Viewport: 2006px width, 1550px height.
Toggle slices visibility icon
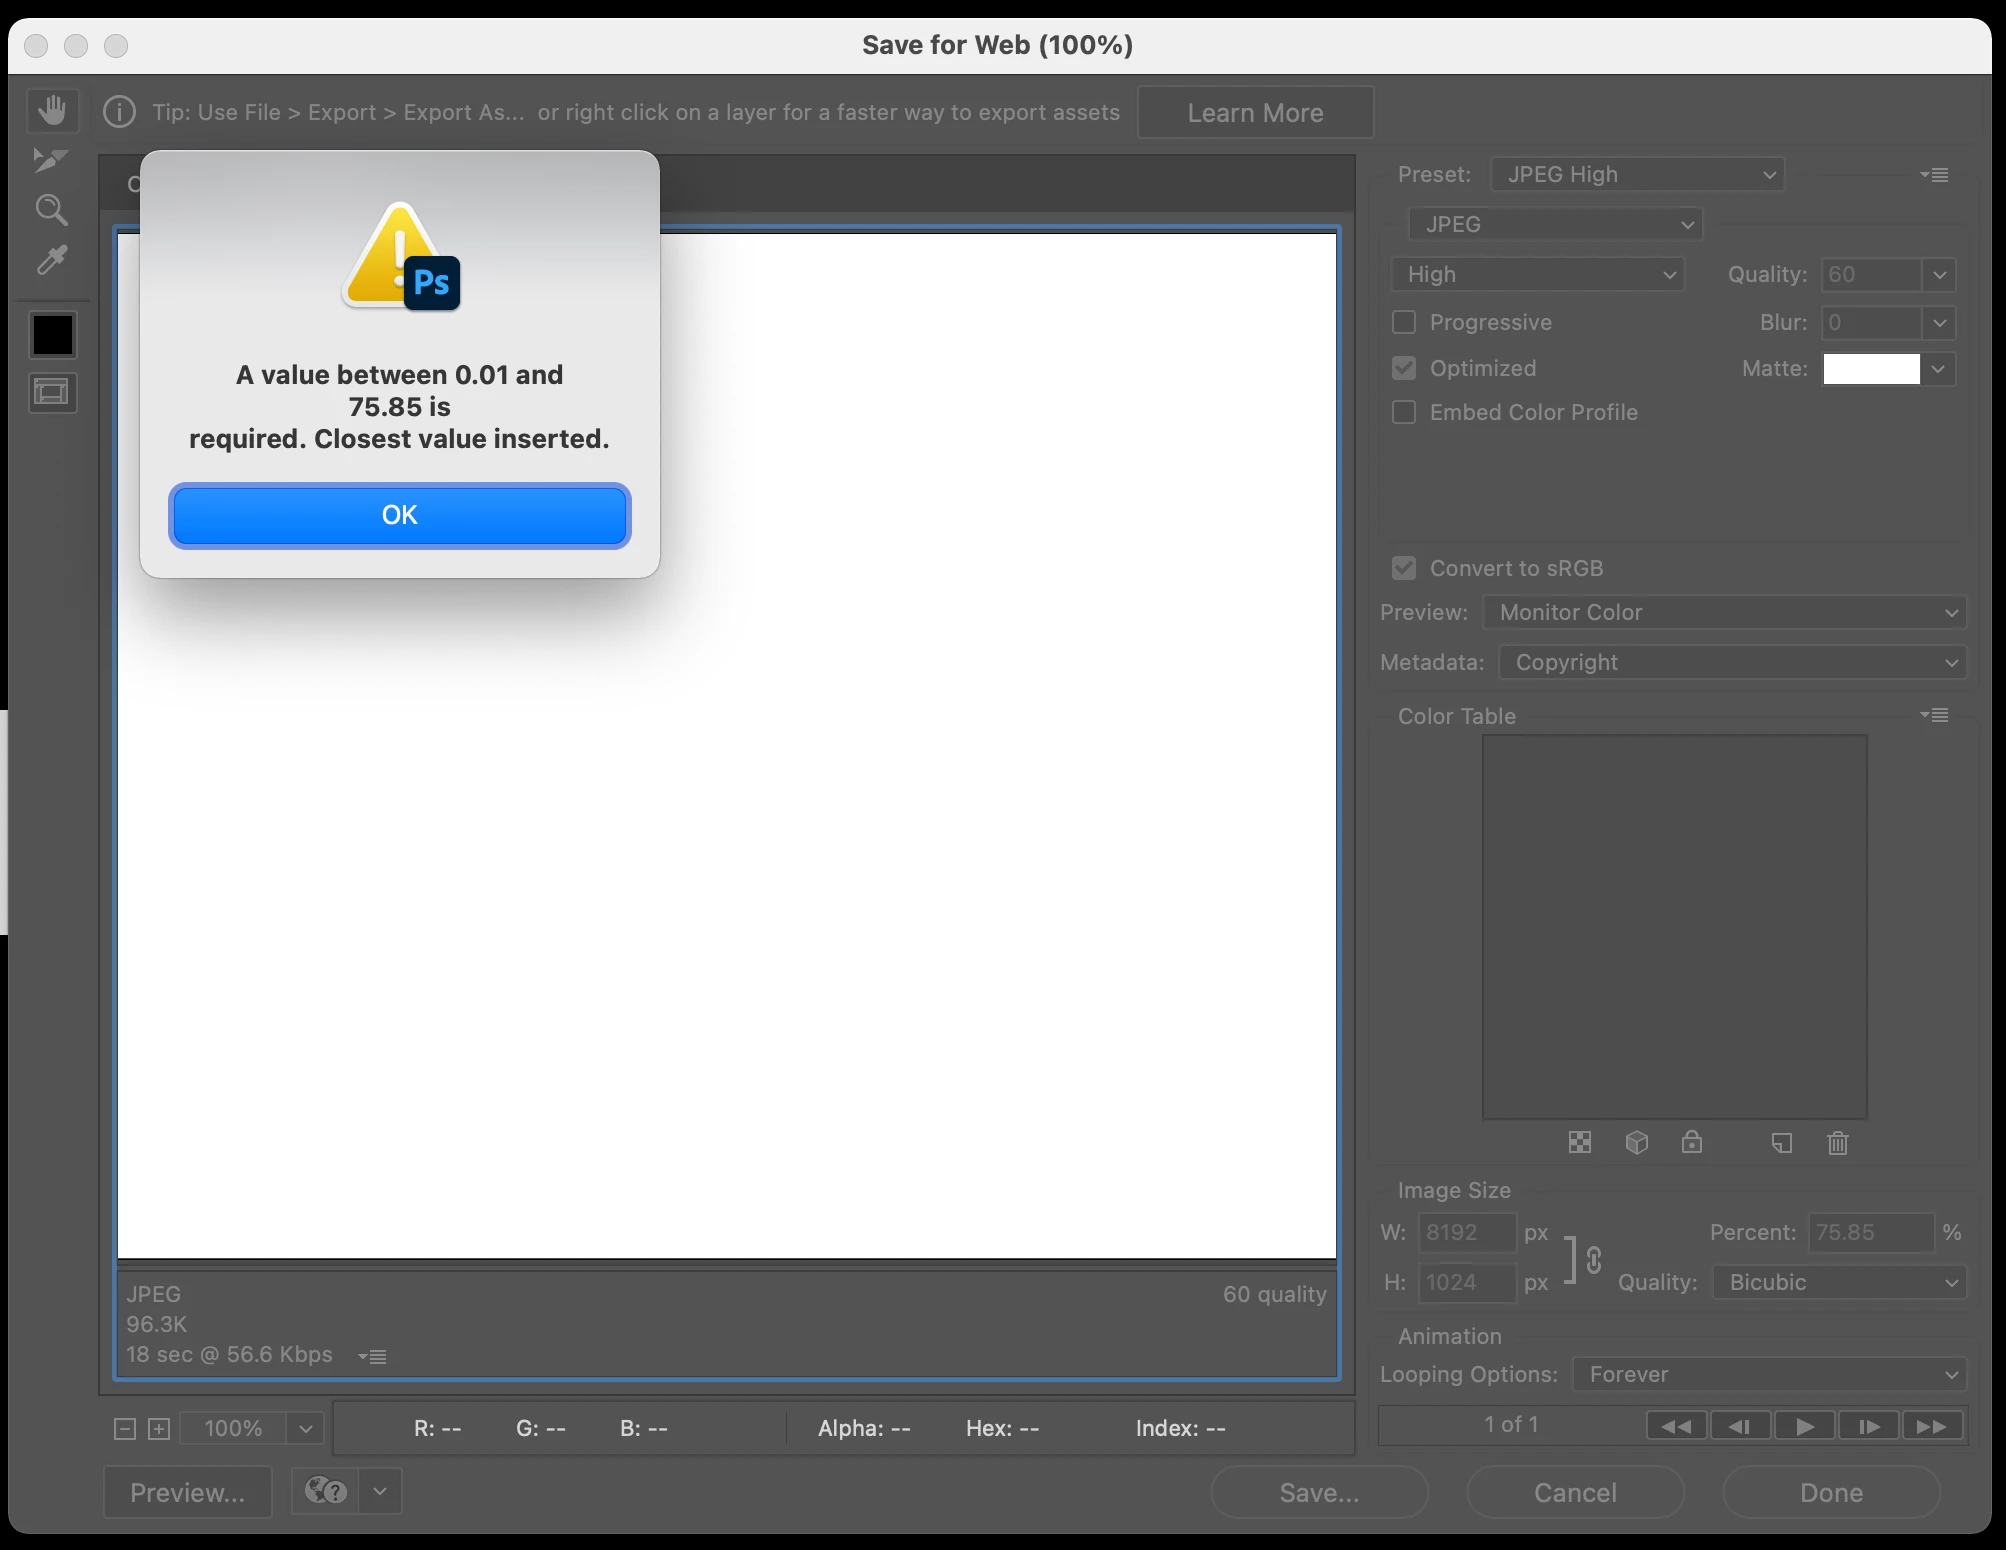click(52, 392)
